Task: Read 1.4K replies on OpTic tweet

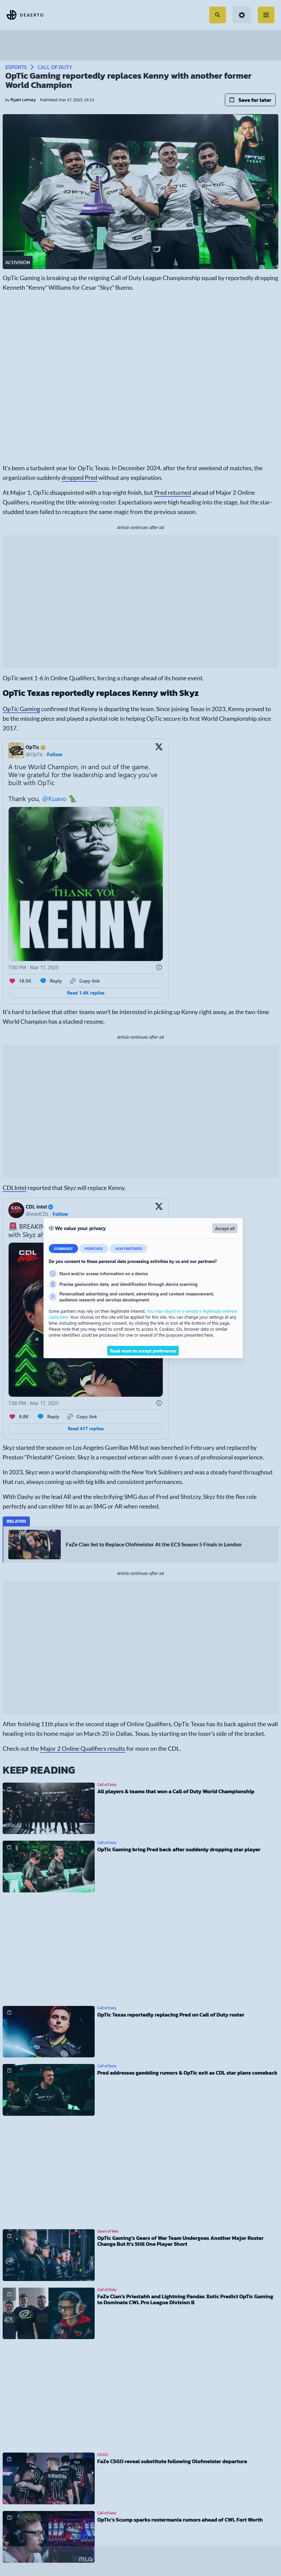Action: (85, 993)
